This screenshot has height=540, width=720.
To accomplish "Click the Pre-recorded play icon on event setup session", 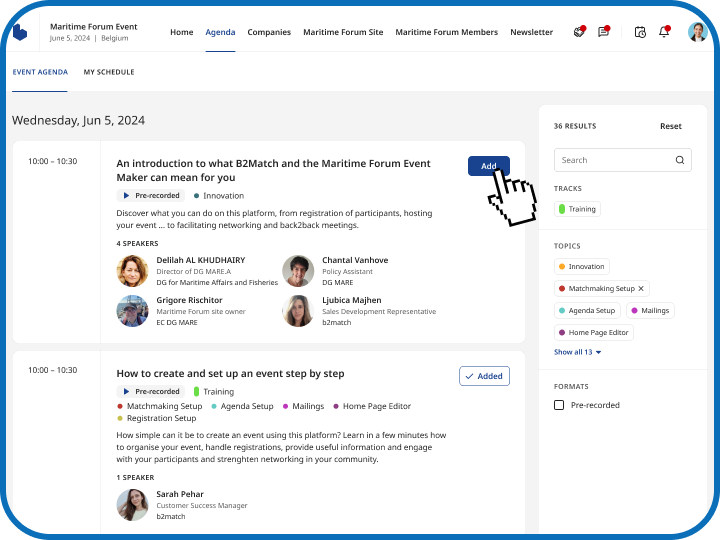I will point(126,392).
